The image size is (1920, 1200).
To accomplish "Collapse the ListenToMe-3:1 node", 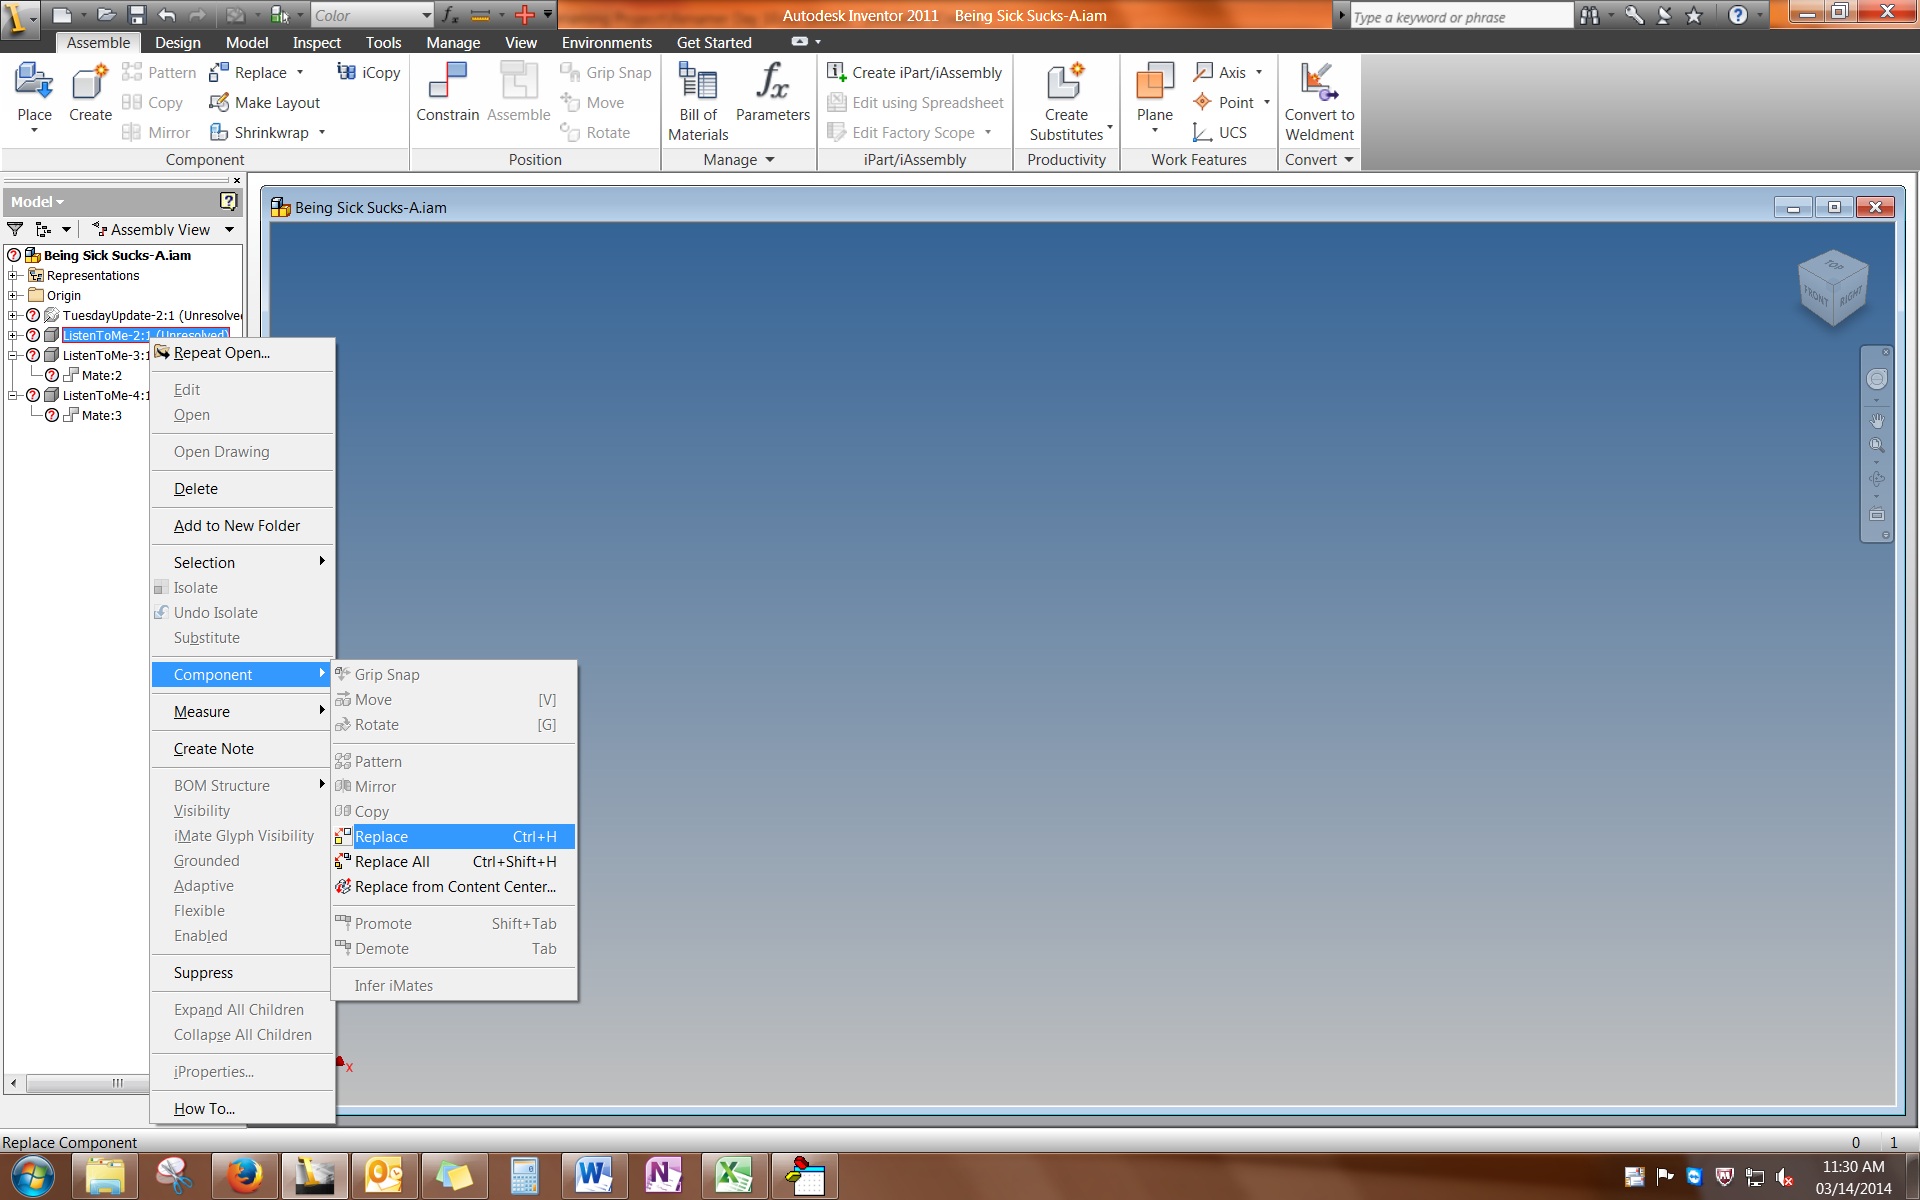I will (13, 355).
